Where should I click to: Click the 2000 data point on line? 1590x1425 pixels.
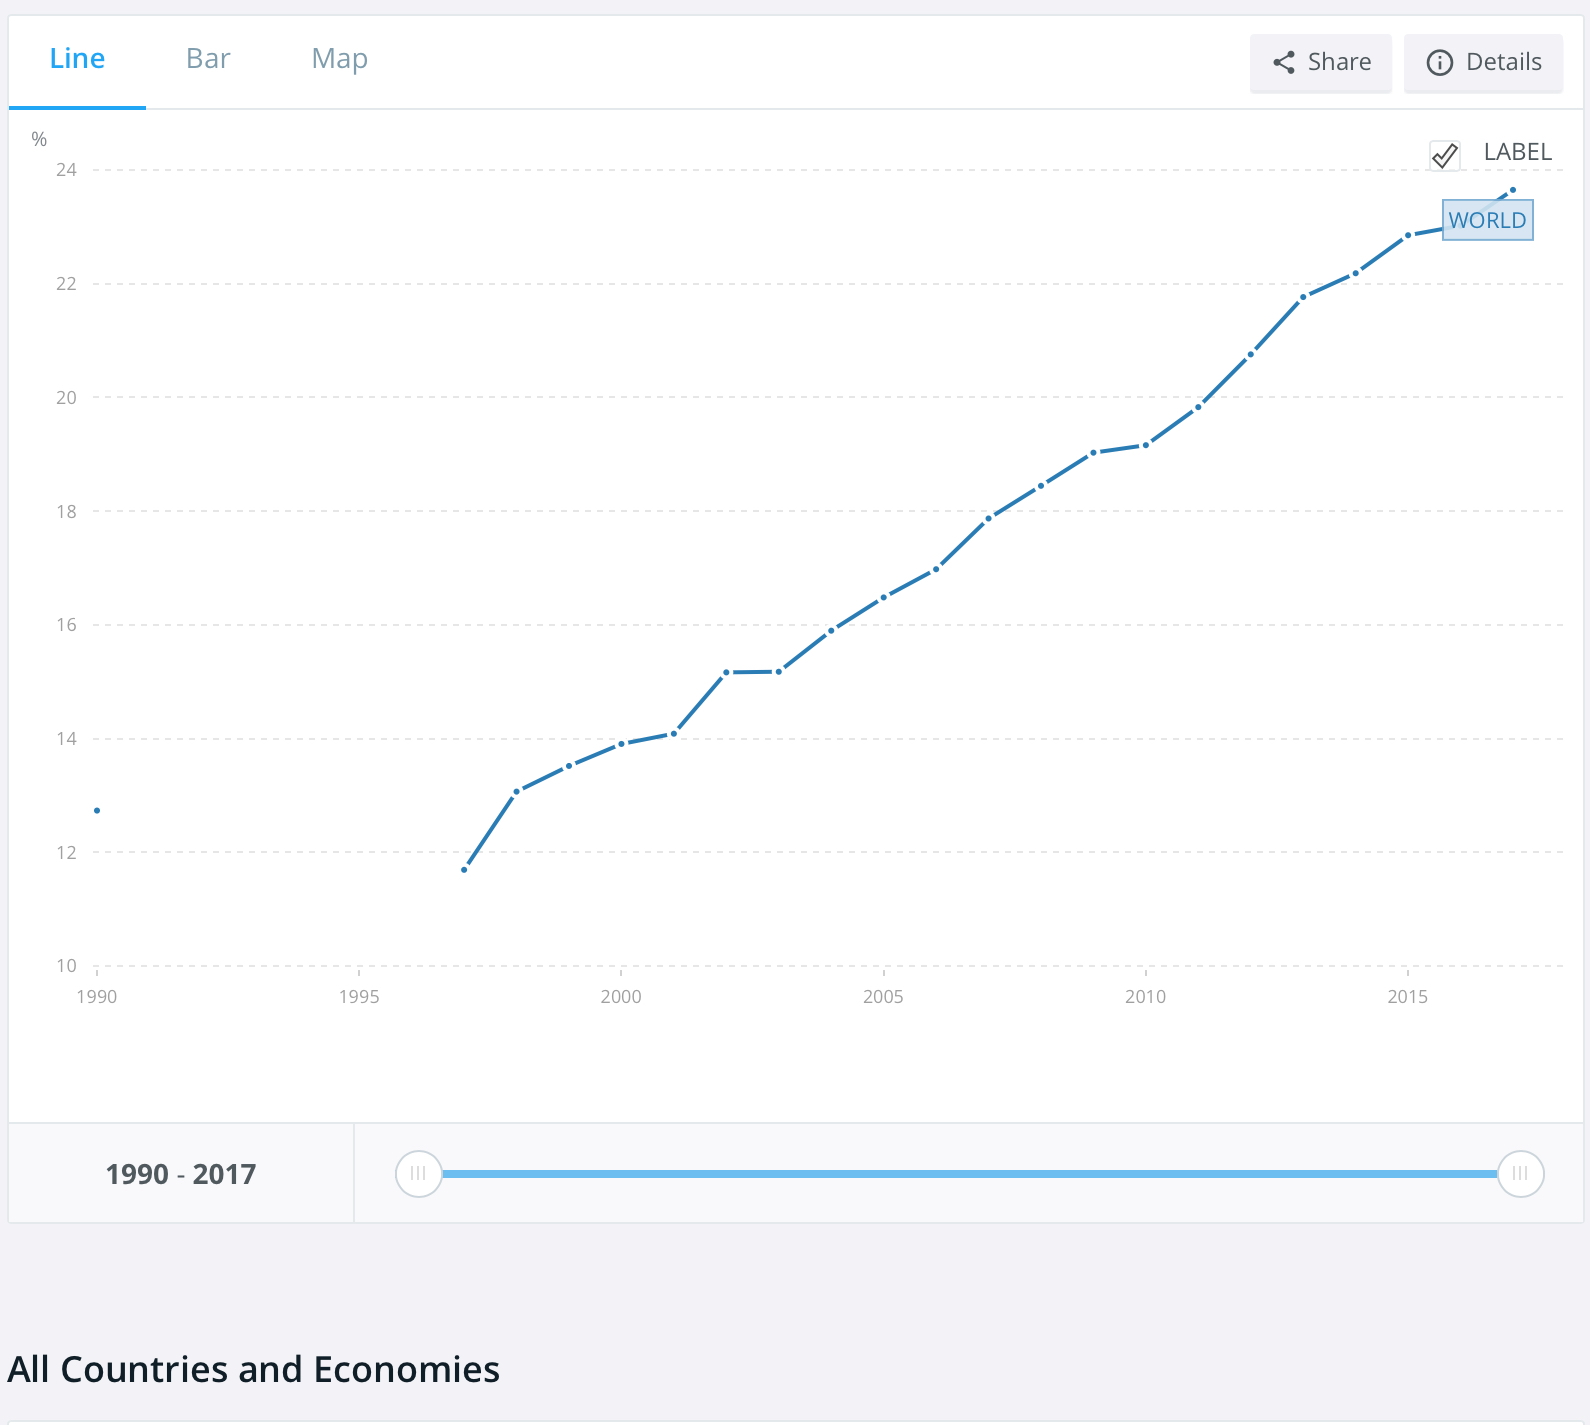[x=621, y=744]
